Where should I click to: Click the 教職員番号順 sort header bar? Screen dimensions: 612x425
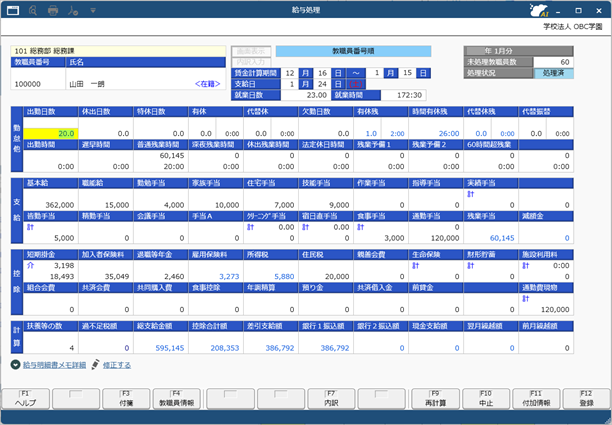pos(353,51)
